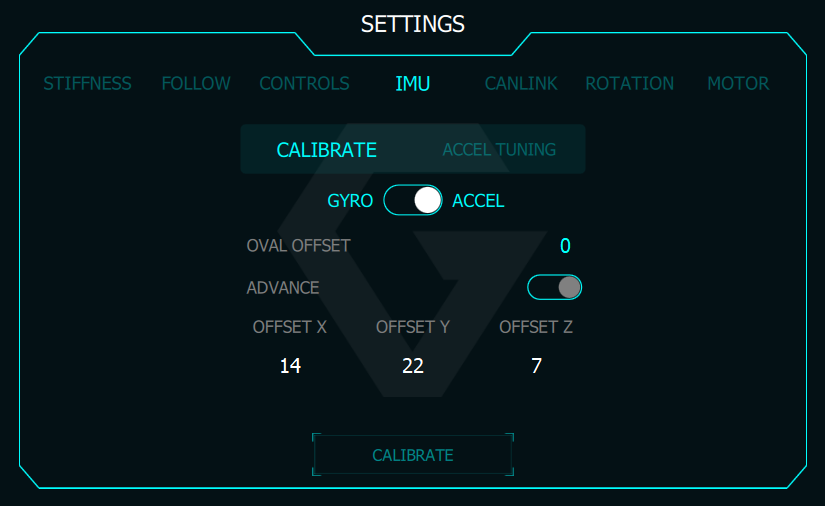Toggle the ADVANCE switch
The image size is (825, 506).
click(555, 288)
